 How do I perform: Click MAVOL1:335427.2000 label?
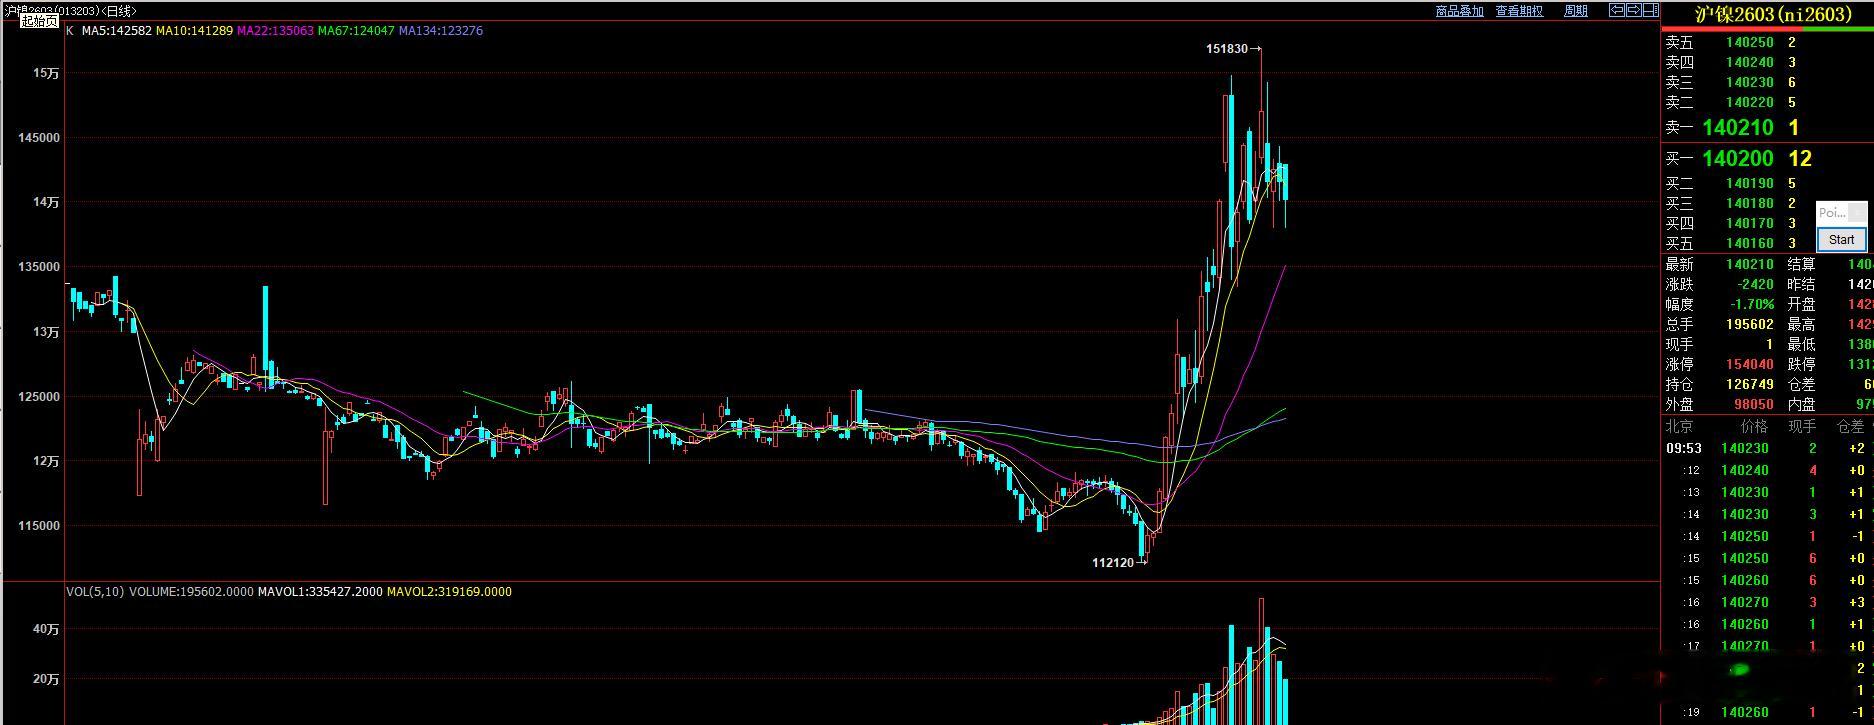(320, 592)
